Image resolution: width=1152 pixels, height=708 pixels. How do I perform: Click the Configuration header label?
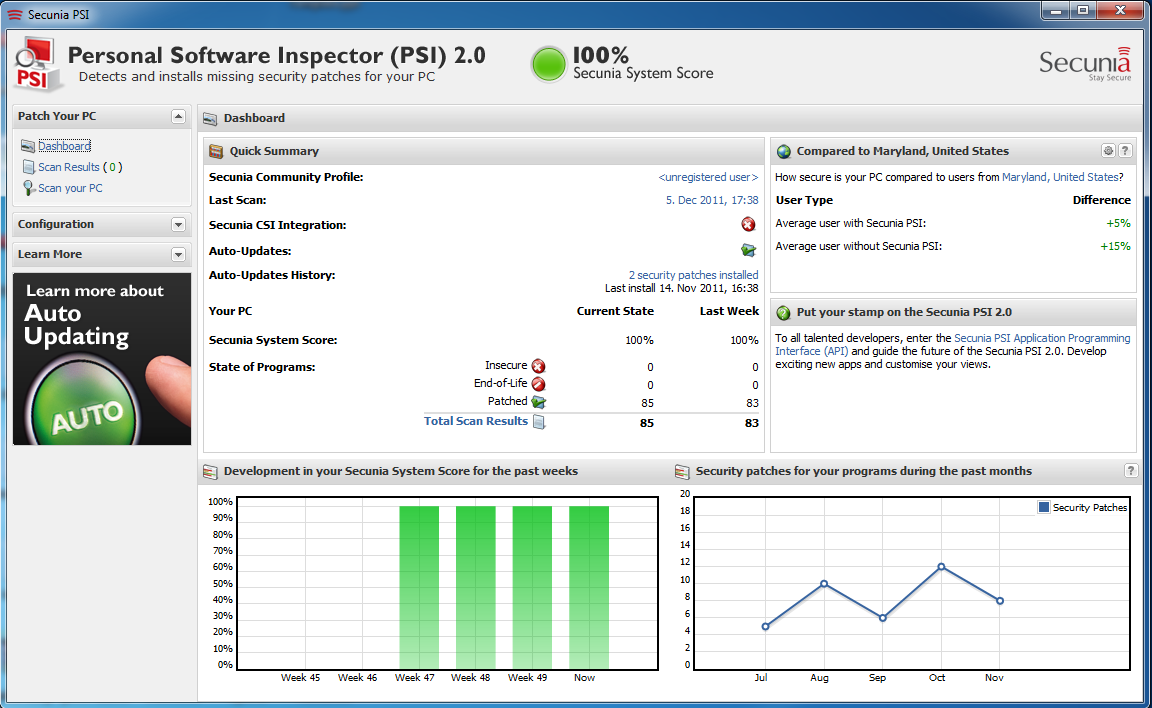tap(56, 224)
